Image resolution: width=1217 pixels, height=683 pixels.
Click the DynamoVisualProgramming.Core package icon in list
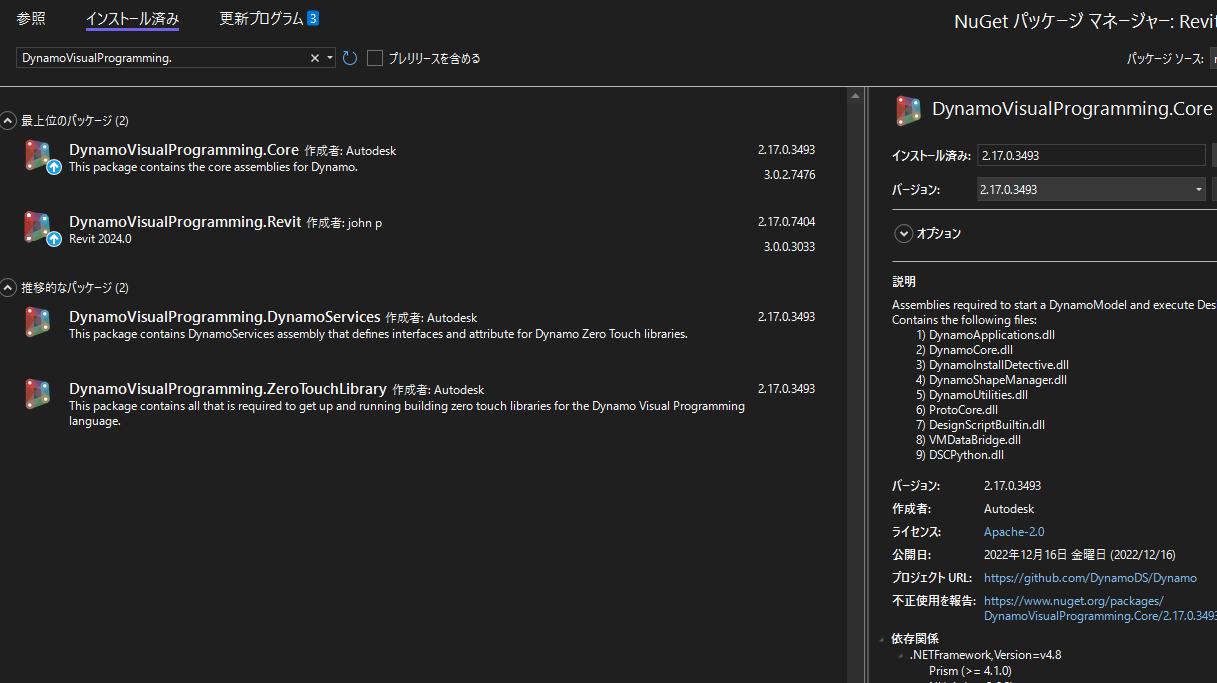pos(37,157)
